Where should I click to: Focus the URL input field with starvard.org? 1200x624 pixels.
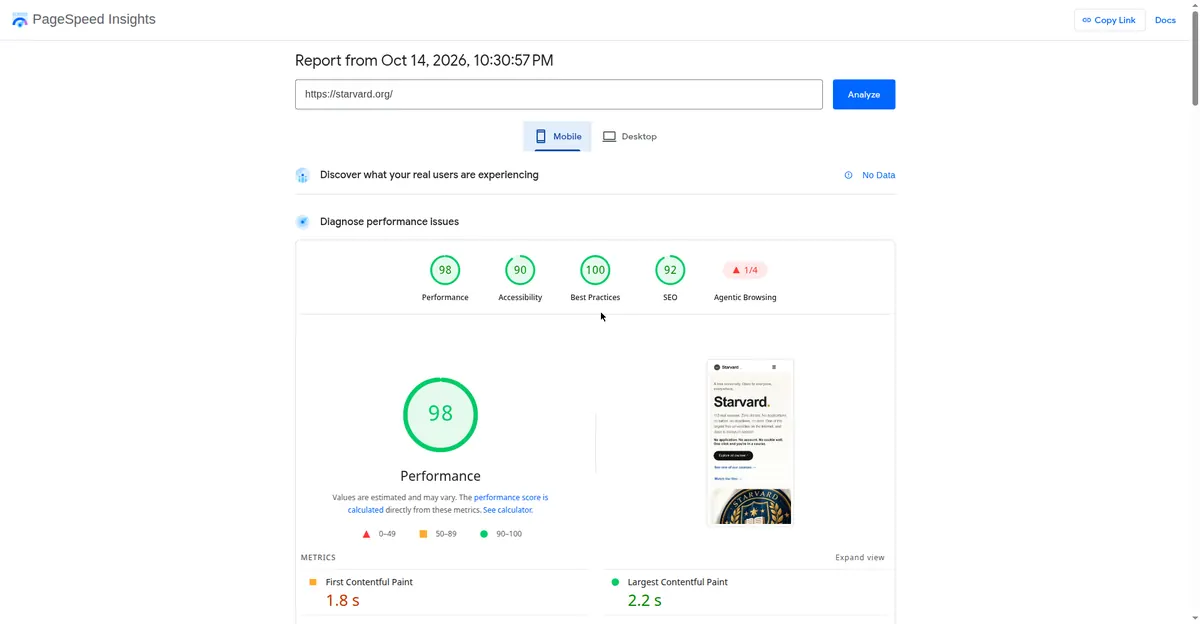tap(559, 94)
